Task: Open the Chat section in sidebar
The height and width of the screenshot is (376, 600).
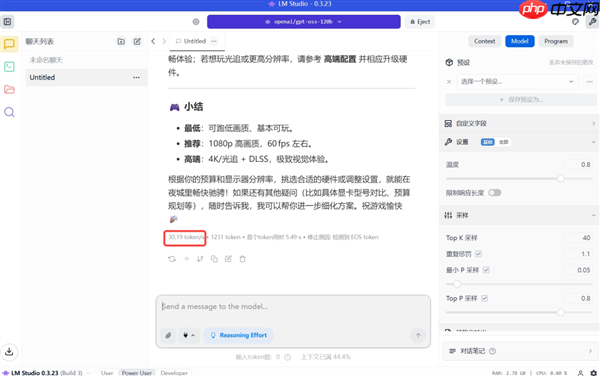Action: 9,44
